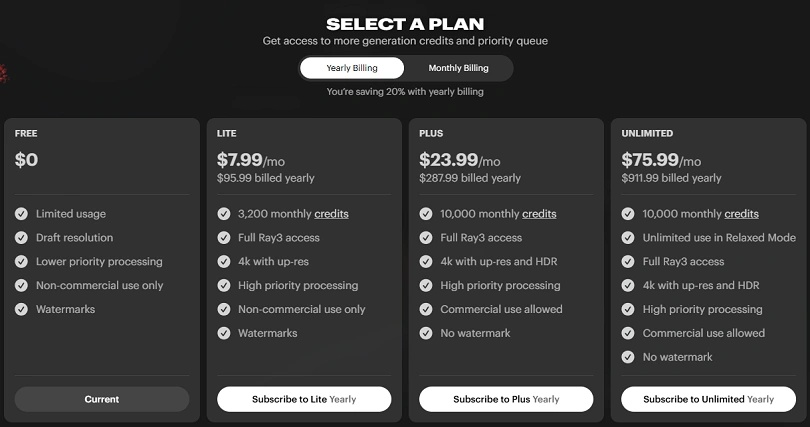Click checkmark beside 4k with up-res and HDR in Plus
The image size is (810, 427).
coord(426,262)
